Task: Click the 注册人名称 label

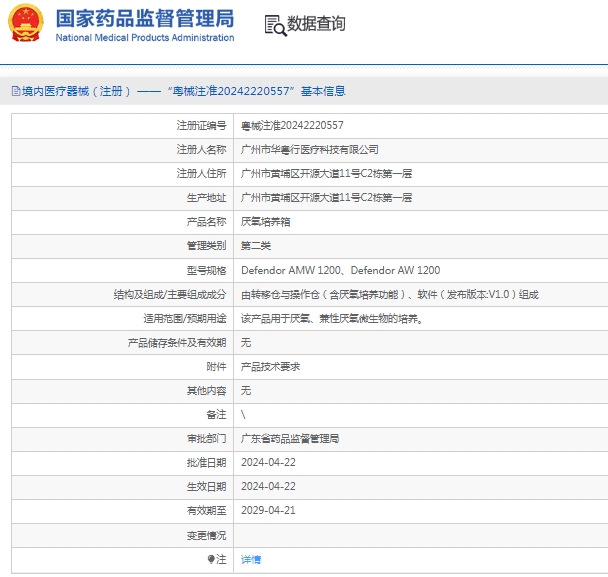Action: coord(201,149)
